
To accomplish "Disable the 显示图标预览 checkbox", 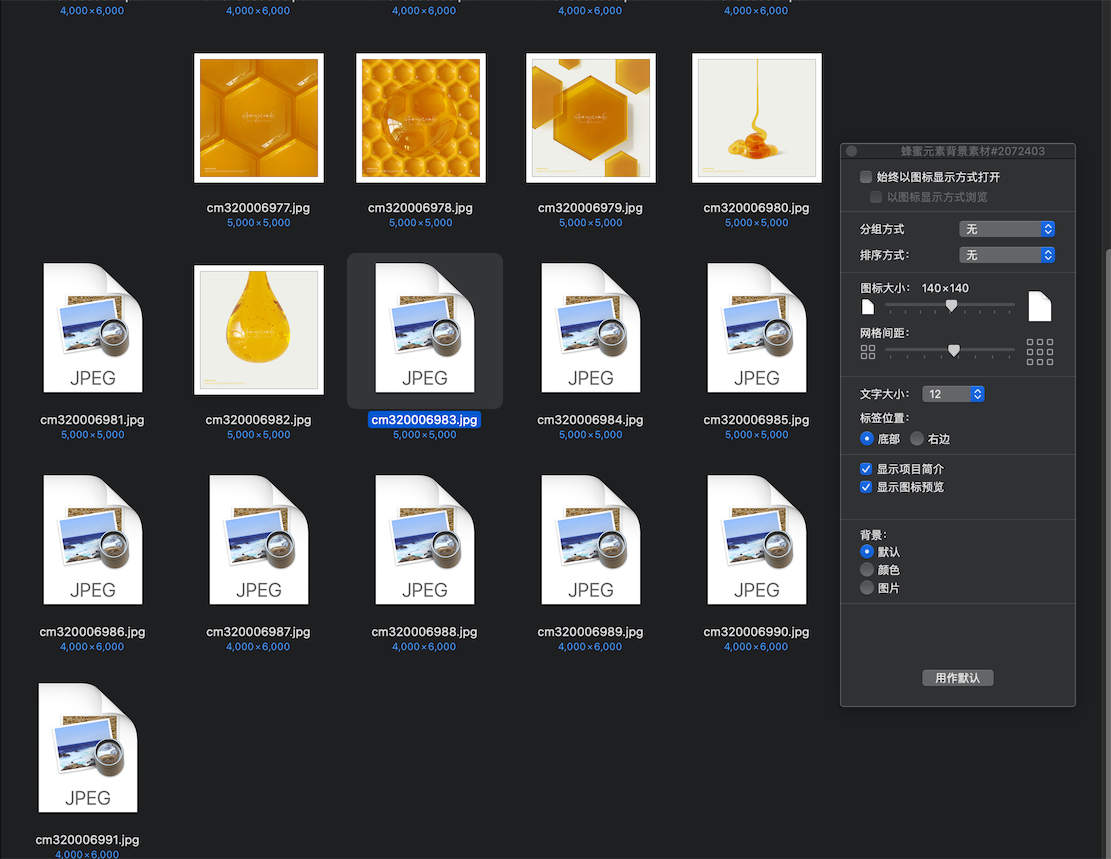I will tap(866, 487).
